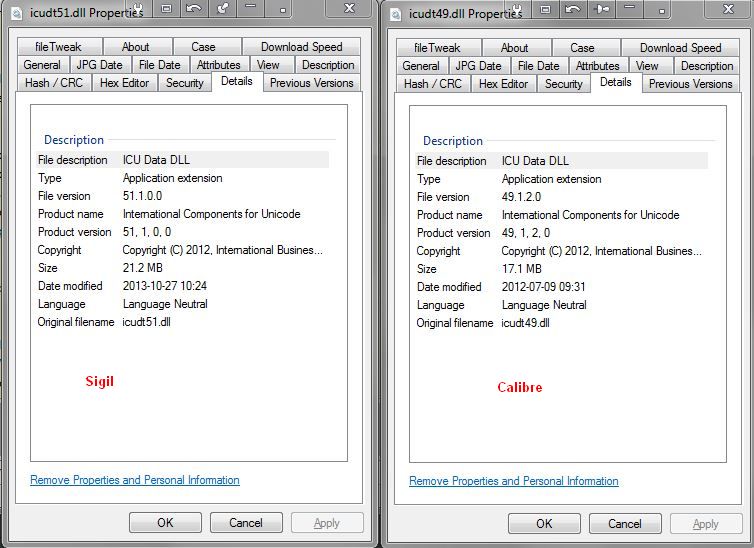Switch to Attributes tab in icudt51.dll window
This screenshot has height=548, width=754.
tap(219, 64)
